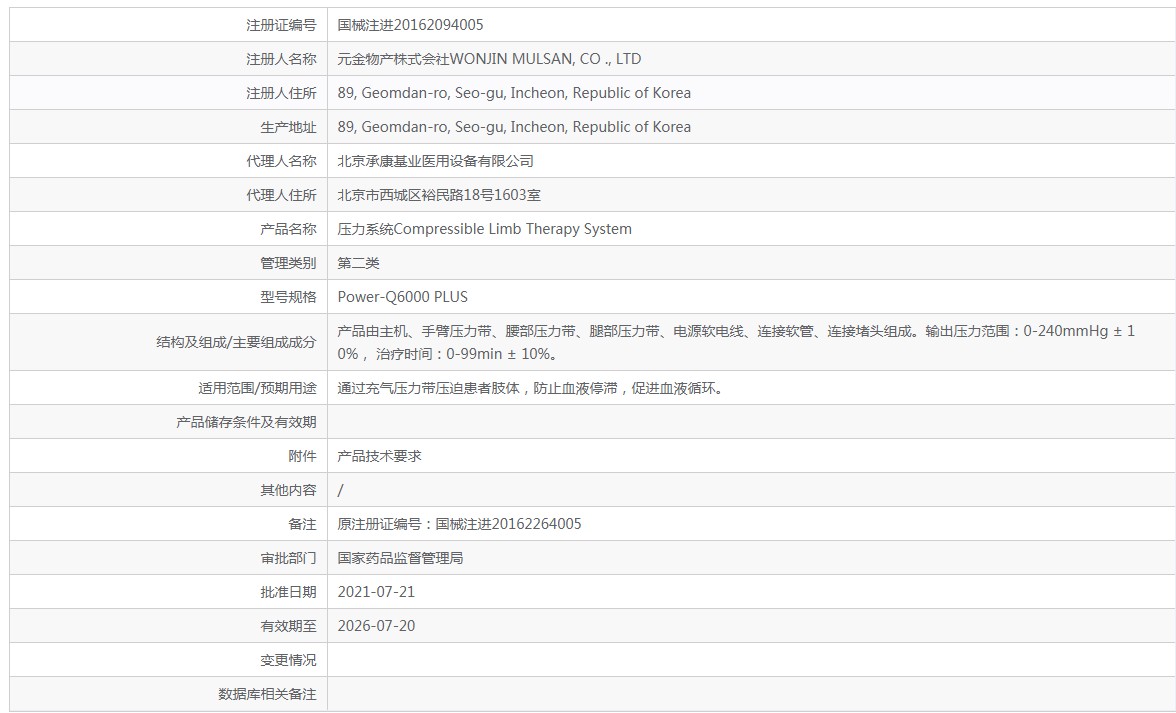Click 北京承康基业医用设备有限公司 value
The height and width of the screenshot is (713, 1176).
pos(435,161)
